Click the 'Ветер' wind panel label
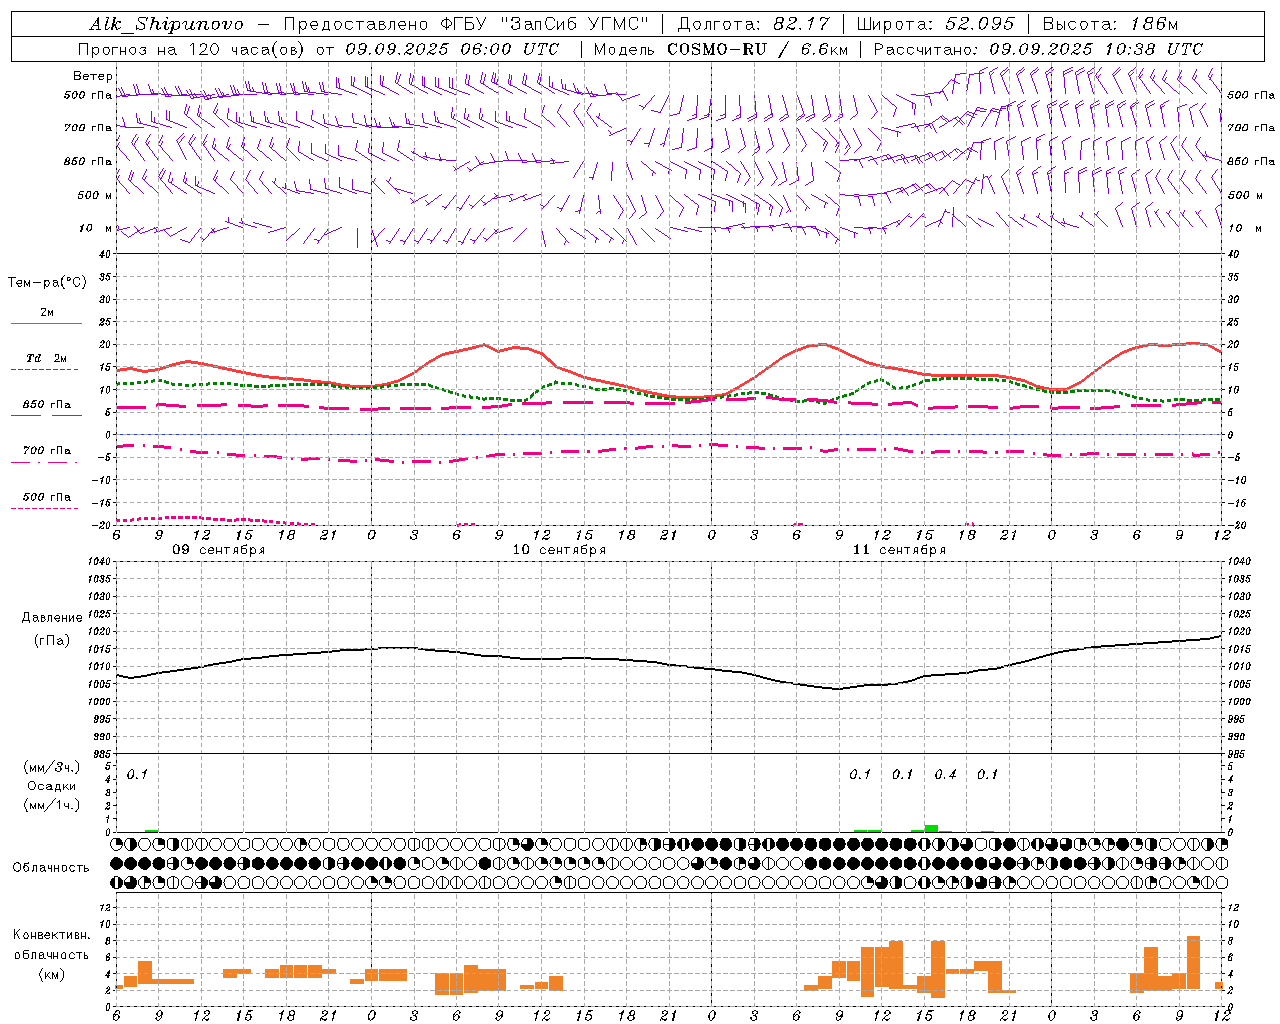1280x1024 pixels. (92, 76)
